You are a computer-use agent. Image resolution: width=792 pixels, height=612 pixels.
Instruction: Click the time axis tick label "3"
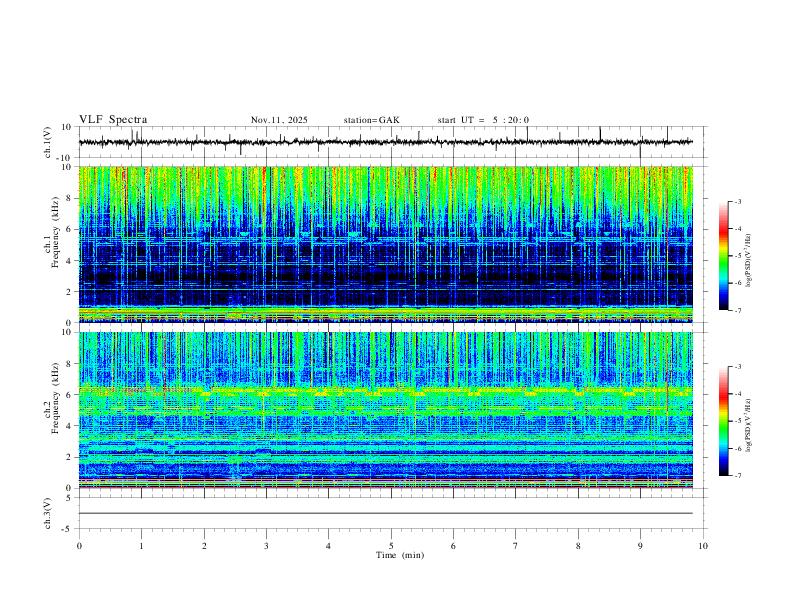click(266, 546)
